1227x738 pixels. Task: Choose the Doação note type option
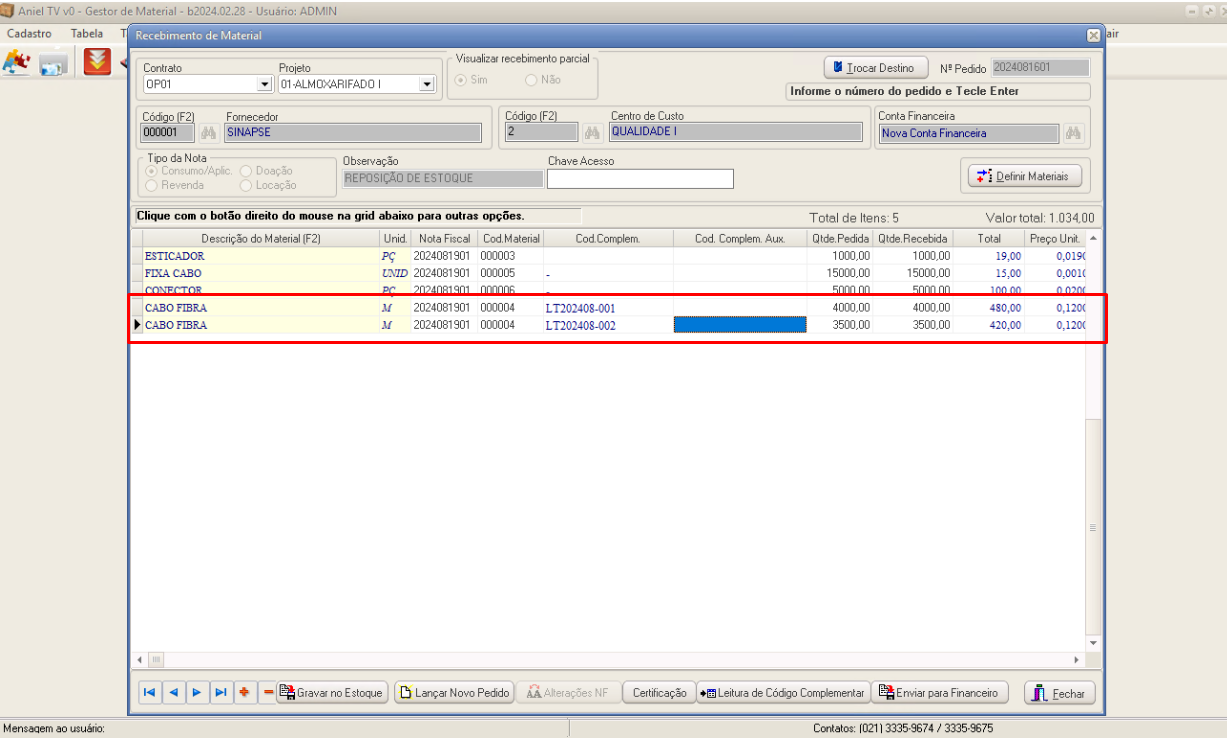246,171
